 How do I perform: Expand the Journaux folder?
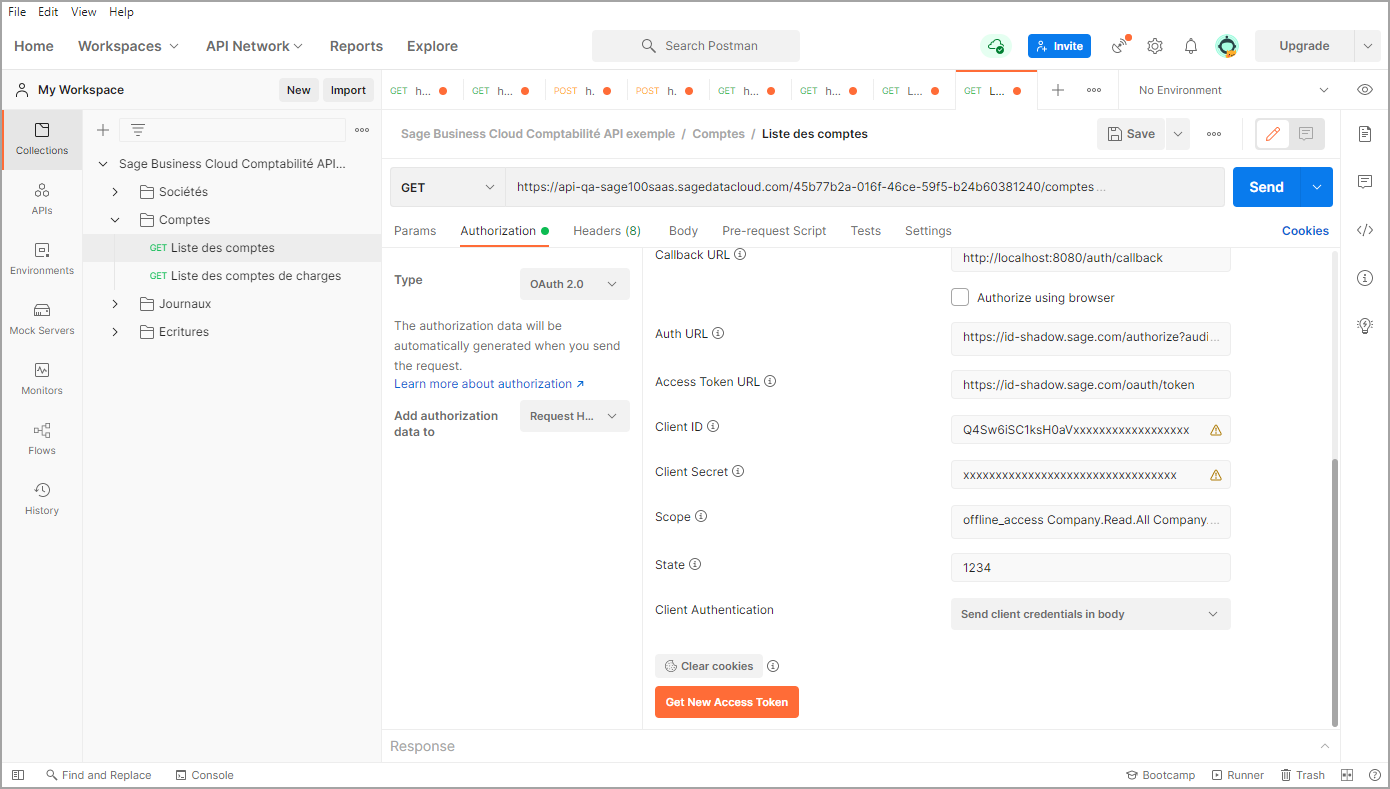pos(115,304)
